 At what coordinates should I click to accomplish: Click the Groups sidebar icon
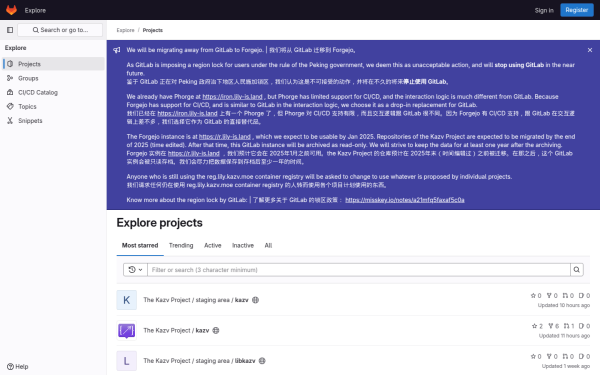(10, 78)
